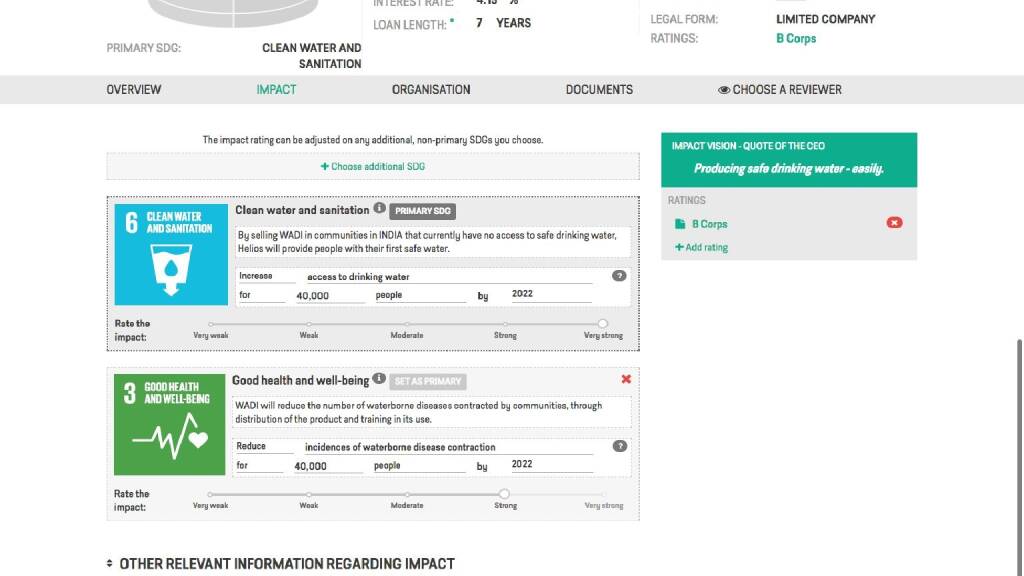Click the good health impact slider handle
Image resolution: width=1024 pixels, height=576 pixels.
click(504, 494)
